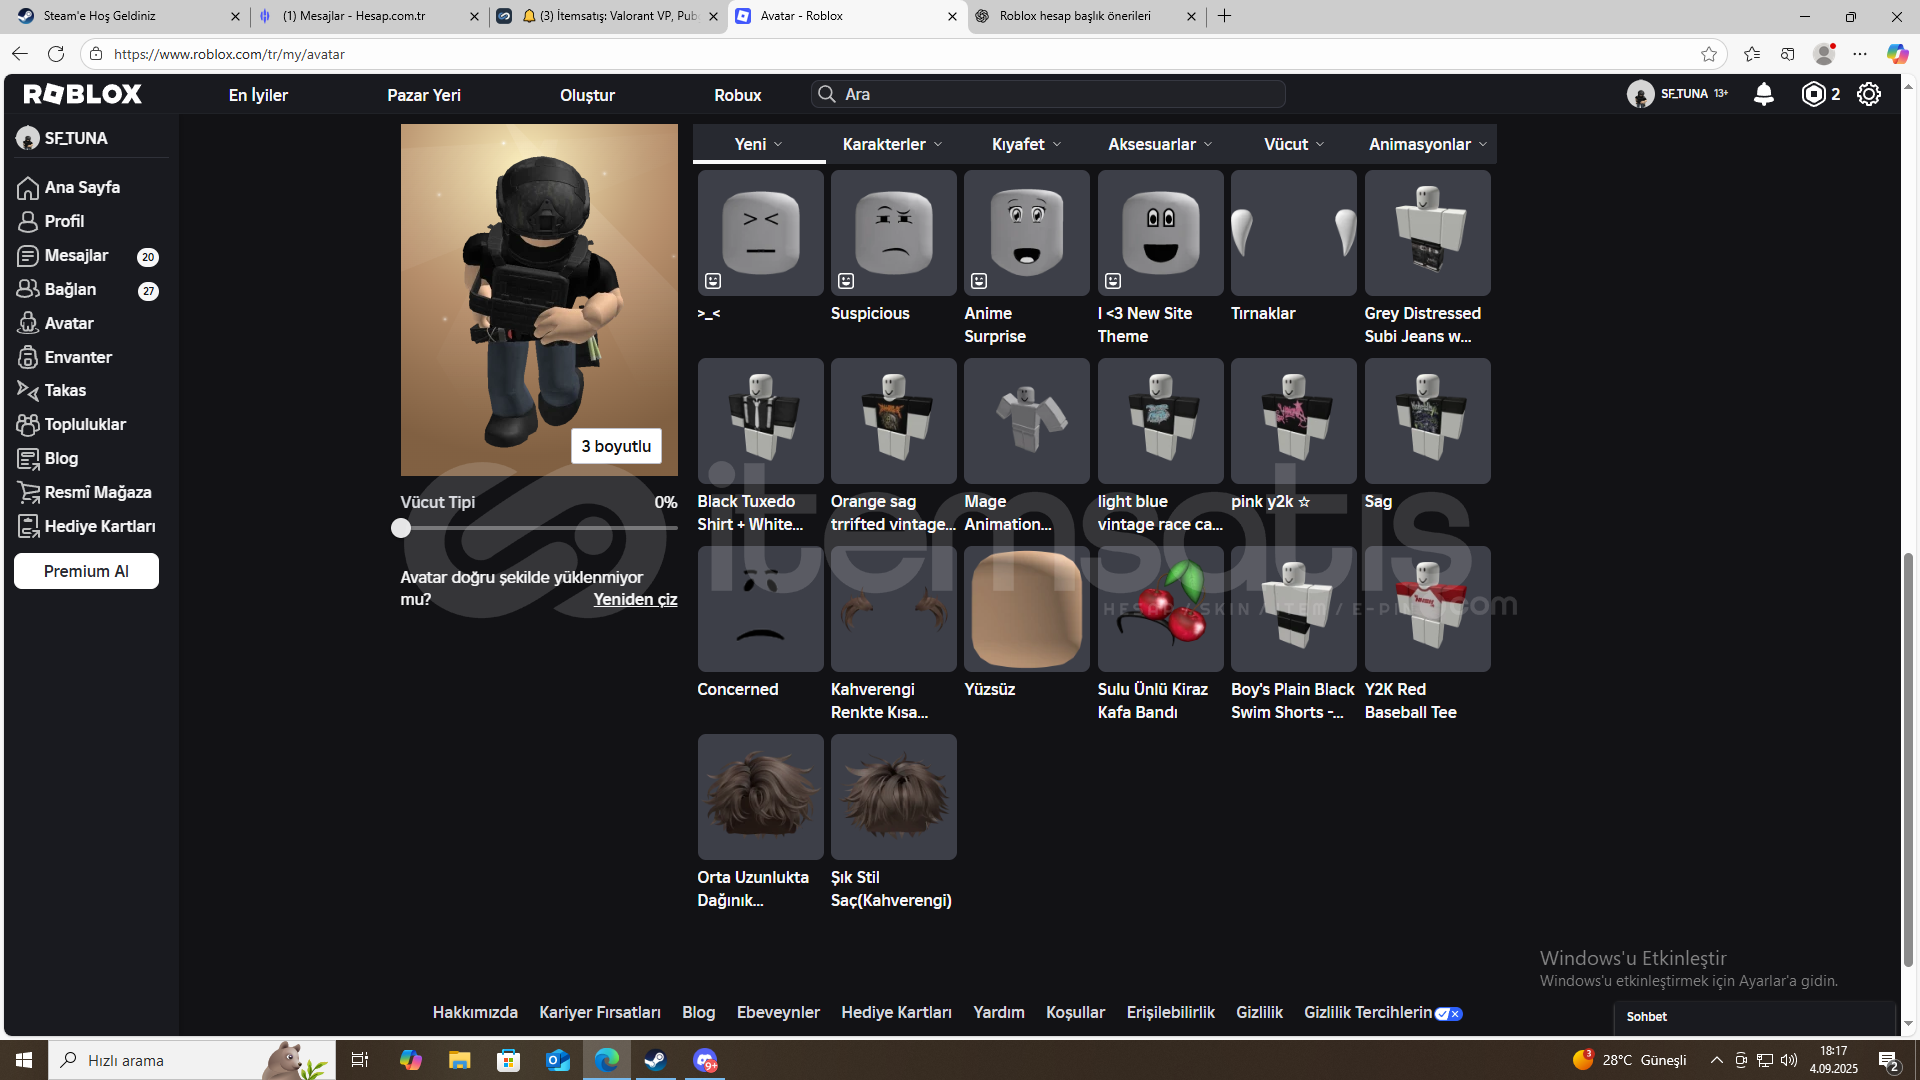Open Outlook from the taskbar
The image size is (1920, 1080).
click(x=558, y=1060)
